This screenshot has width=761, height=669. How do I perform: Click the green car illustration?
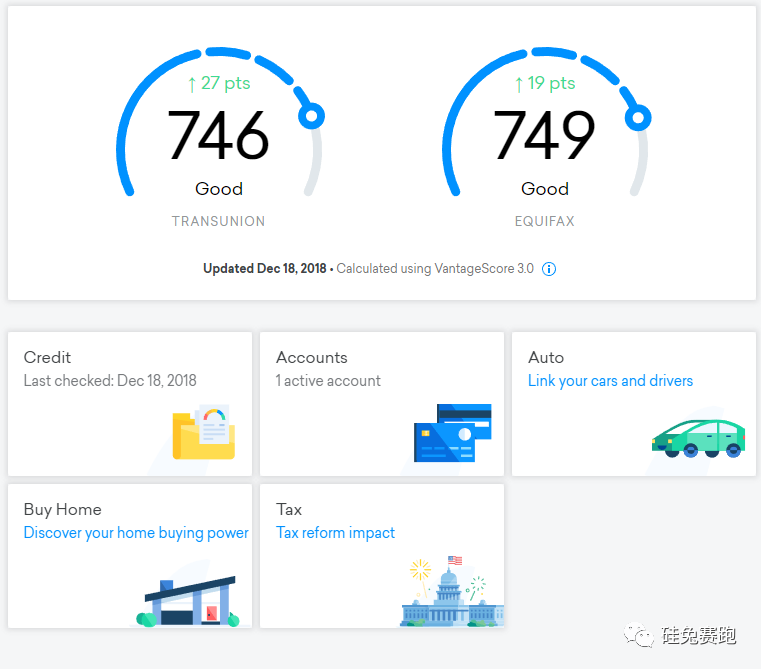[x=698, y=438]
